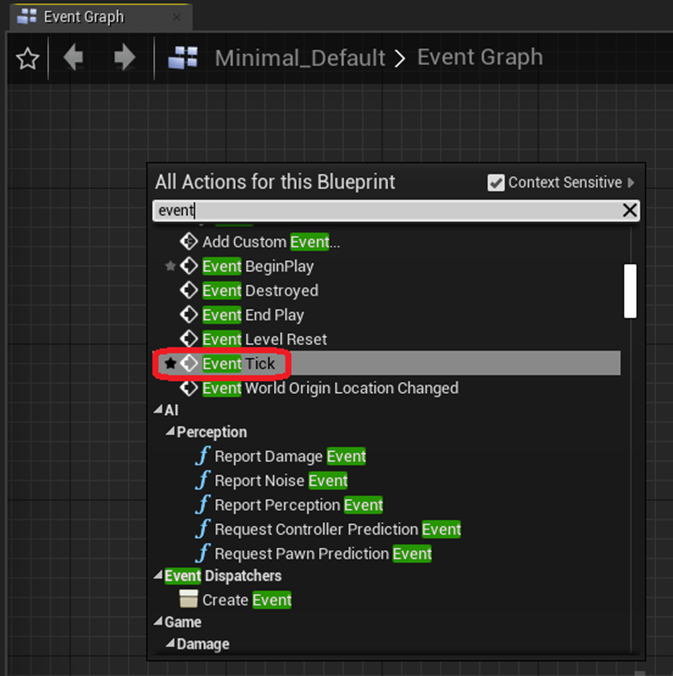Image resolution: width=673 pixels, height=676 pixels.
Task: Click function icon beside Request Controller Prediction Event
Action: pyautogui.click(x=203, y=529)
